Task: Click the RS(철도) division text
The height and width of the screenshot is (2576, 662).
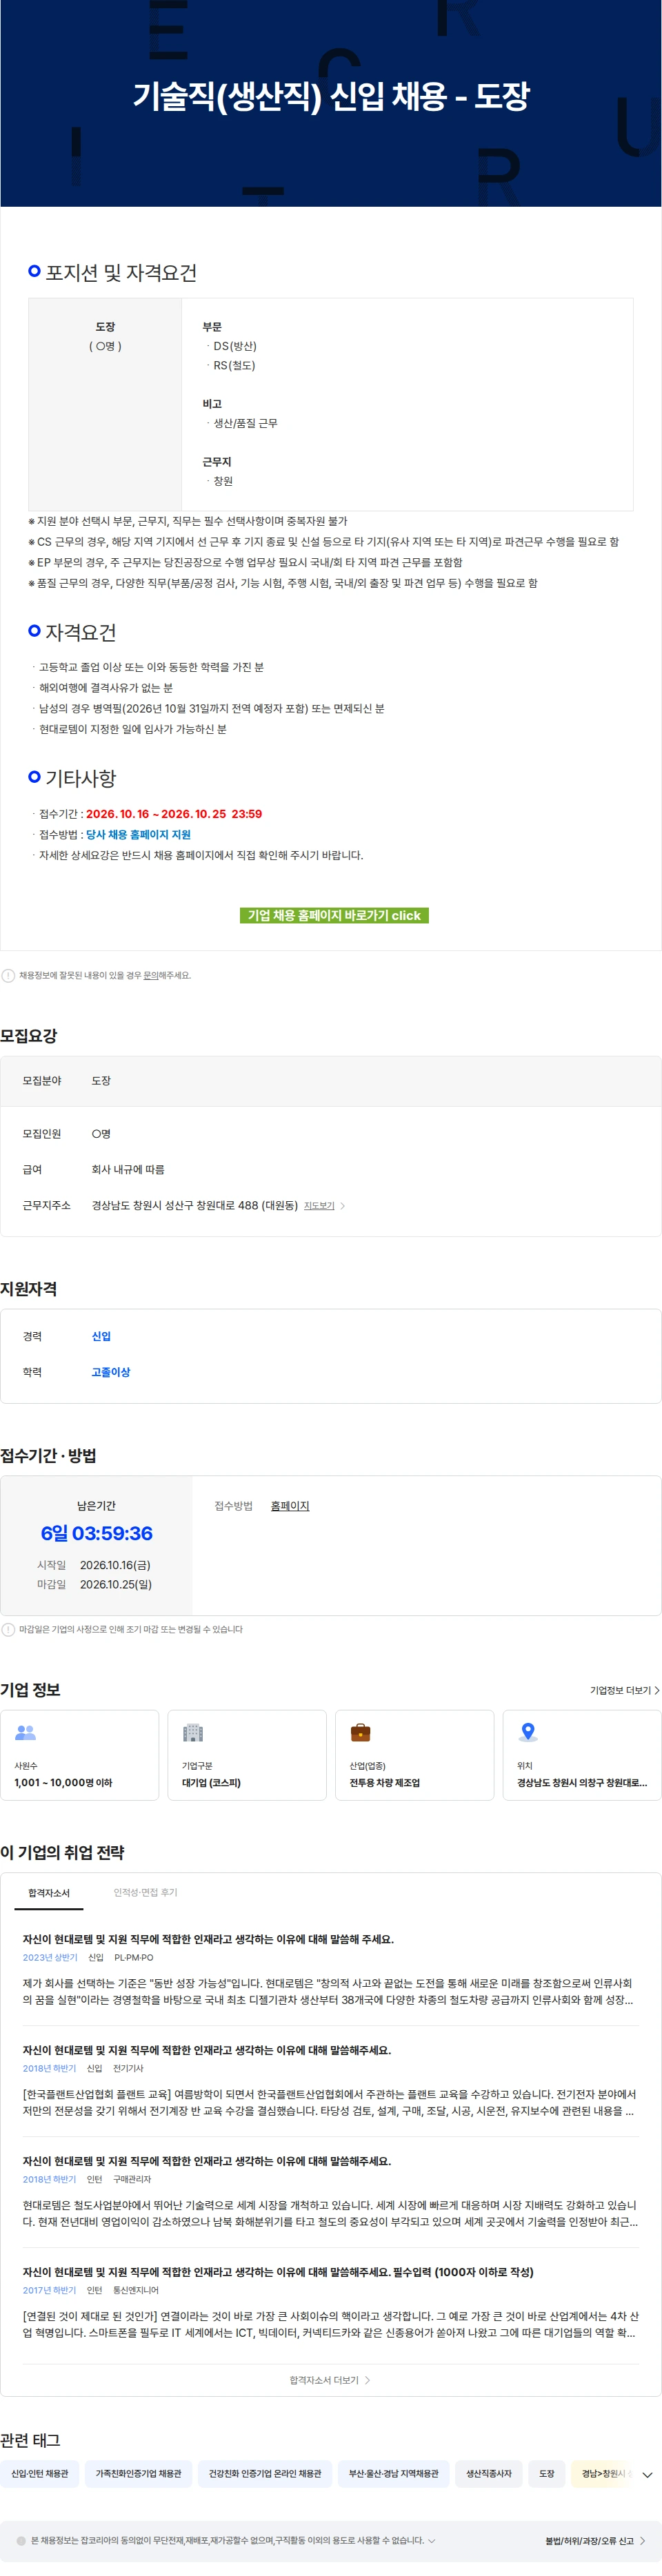Action: [234, 365]
